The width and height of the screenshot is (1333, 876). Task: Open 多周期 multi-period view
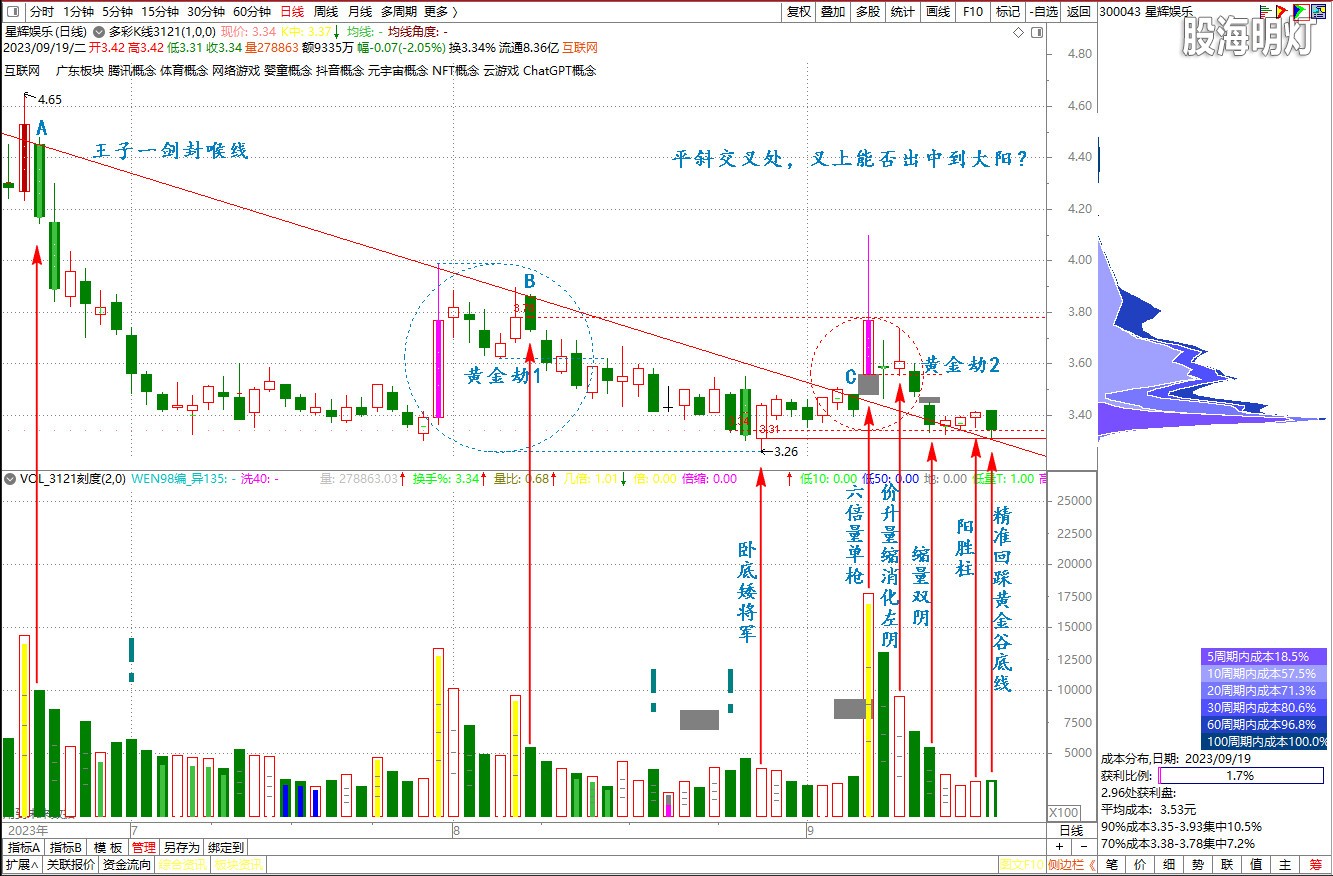pyautogui.click(x=399, y=12)
